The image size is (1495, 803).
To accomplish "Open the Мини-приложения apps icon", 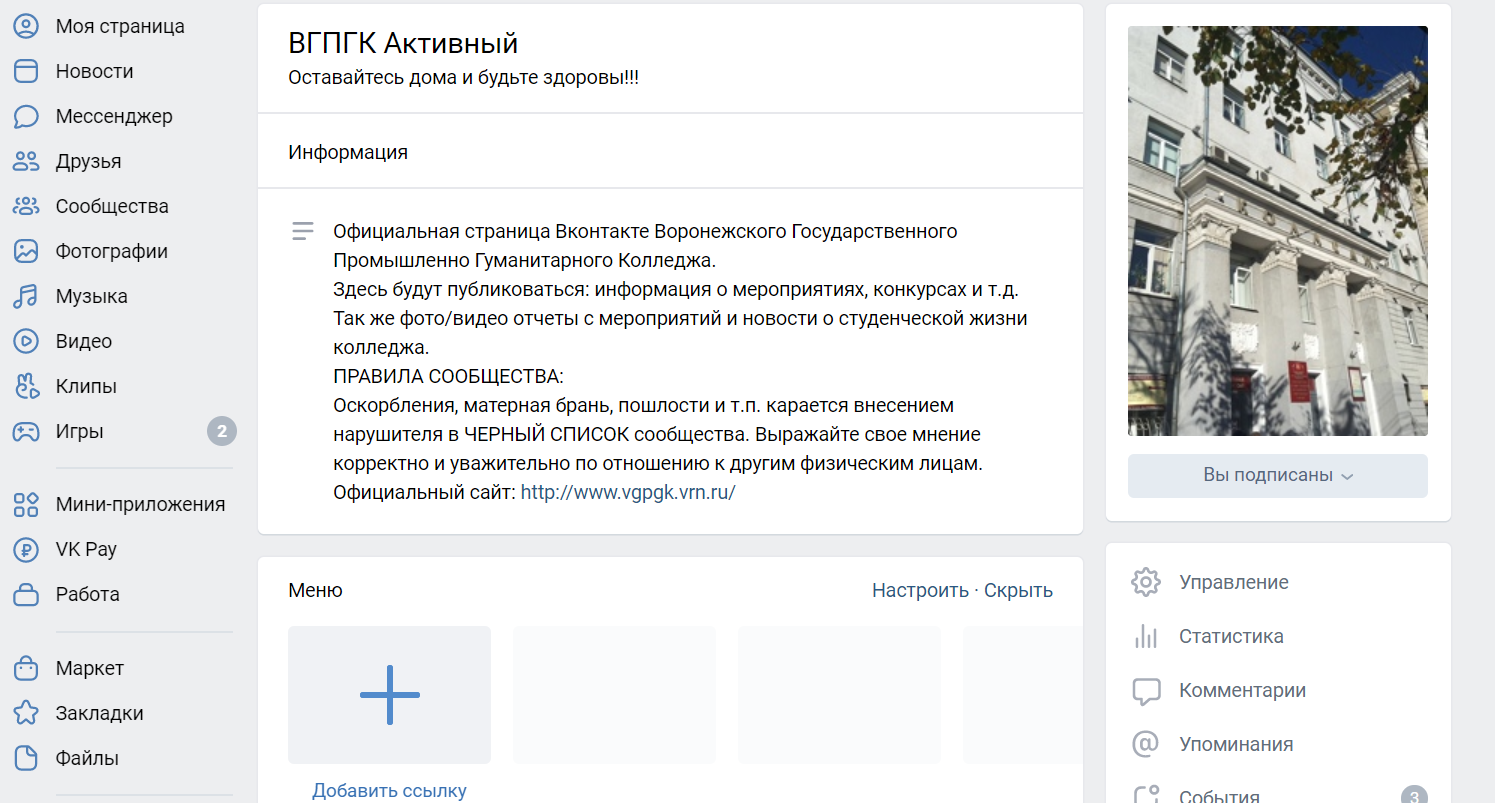I will pyautogui.click(x=26, y=504).
